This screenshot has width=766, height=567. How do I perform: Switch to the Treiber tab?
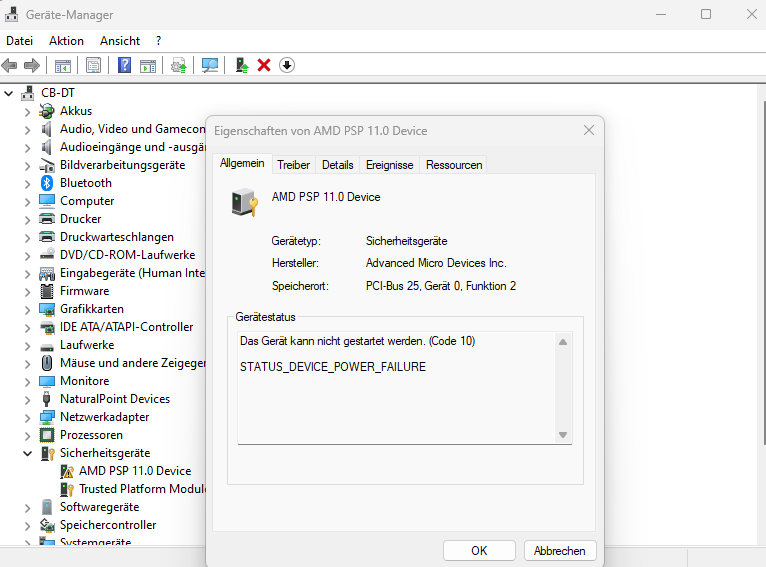294,165
